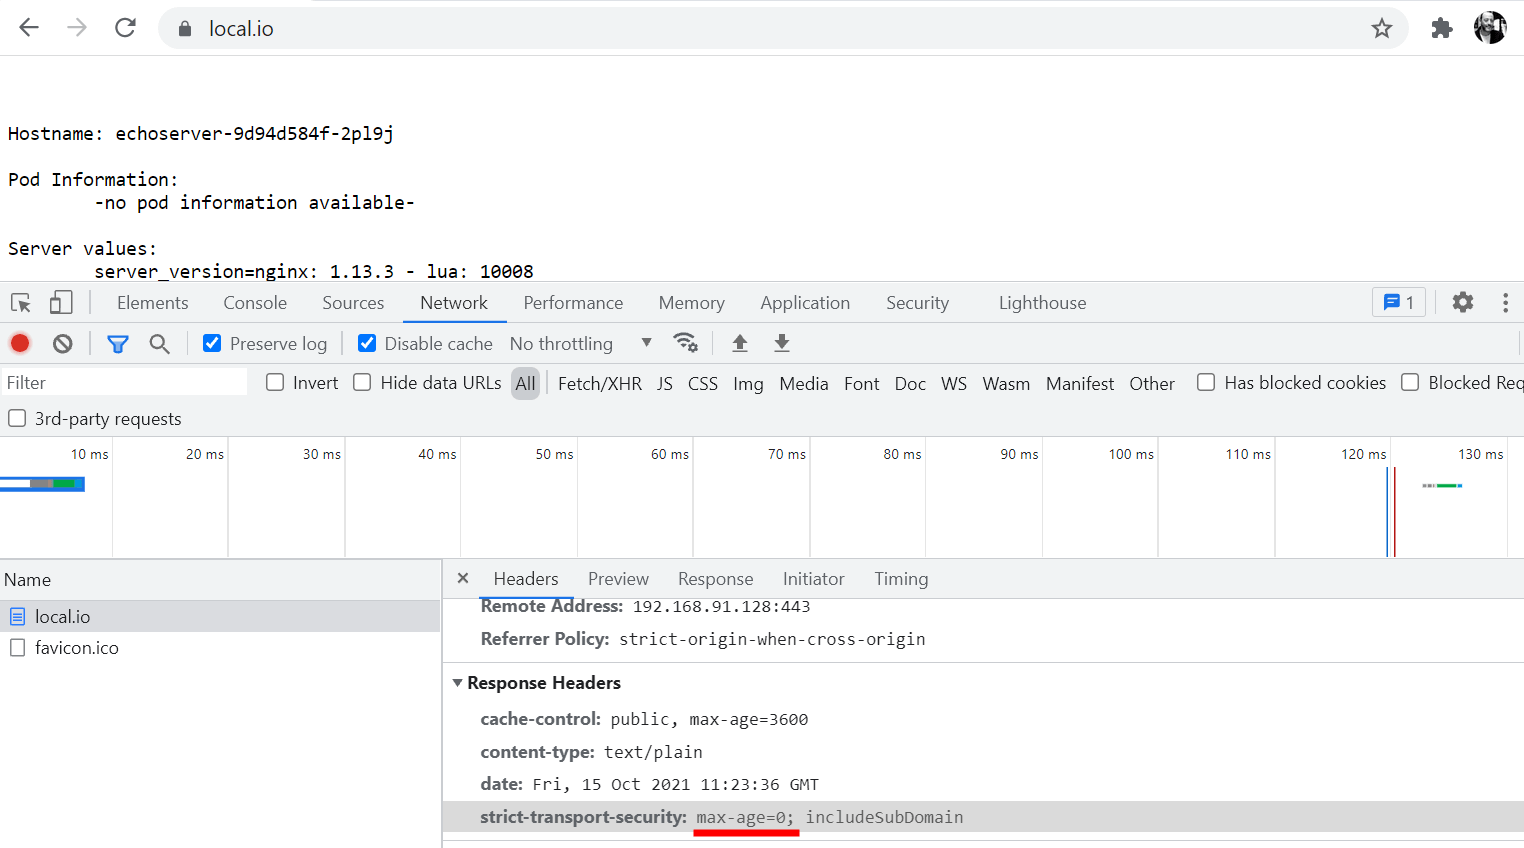Filter requests by Doc
1524x848 pixels.
click(x=910, y=383)
